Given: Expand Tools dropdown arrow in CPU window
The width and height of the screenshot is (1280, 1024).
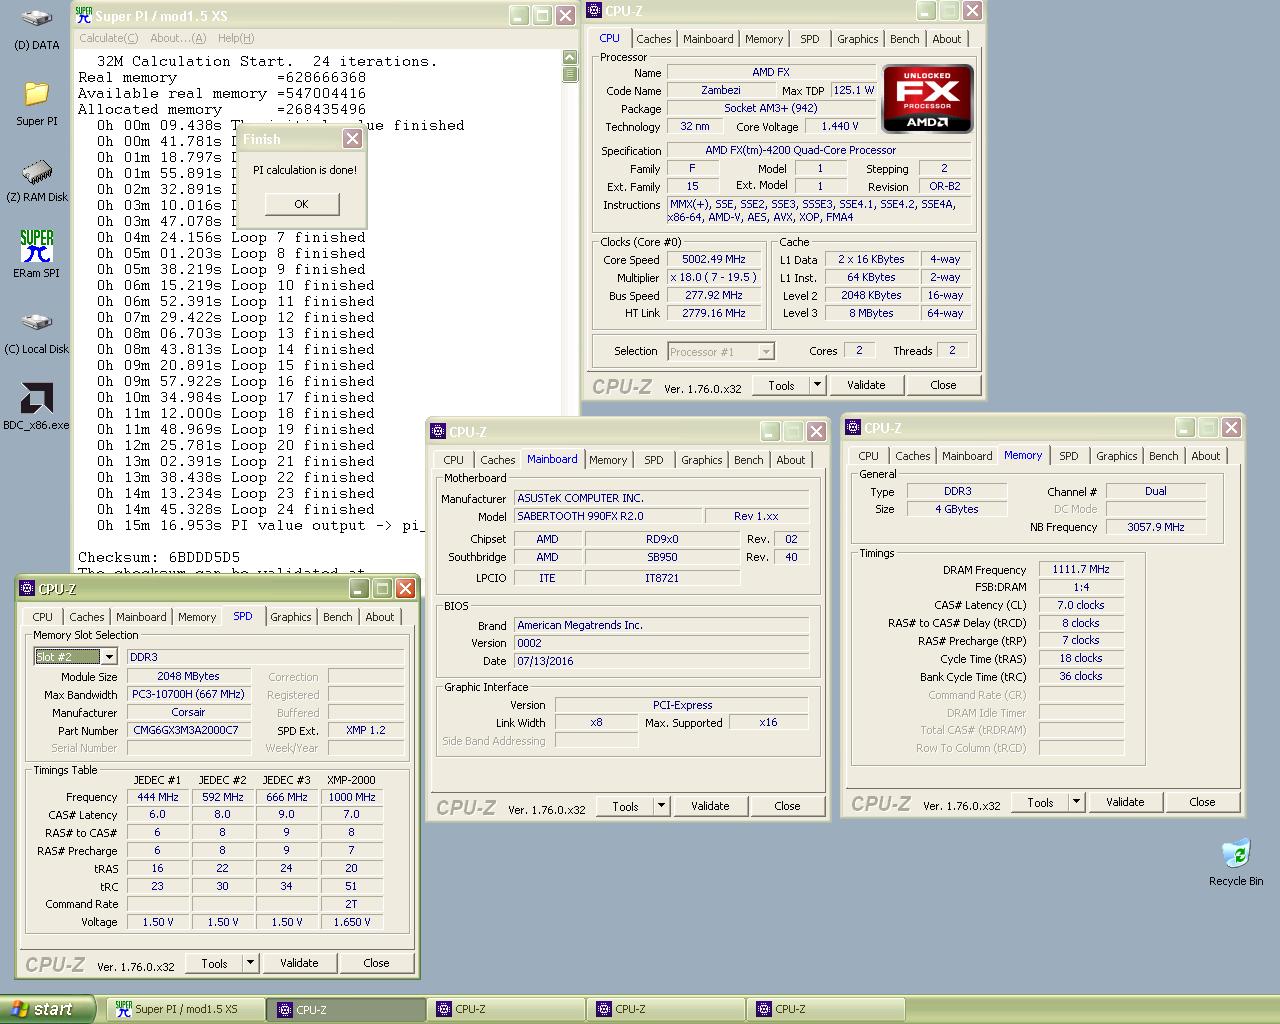Looking at the screenshot, I should click(817, 385).
